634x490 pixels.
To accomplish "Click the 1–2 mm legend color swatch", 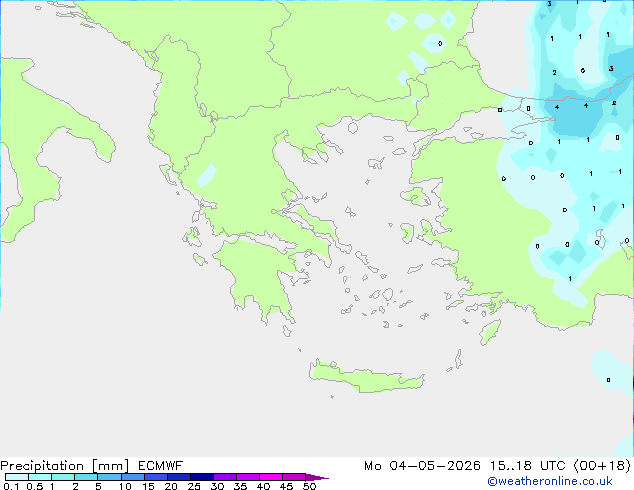I will tap(63, 477).
